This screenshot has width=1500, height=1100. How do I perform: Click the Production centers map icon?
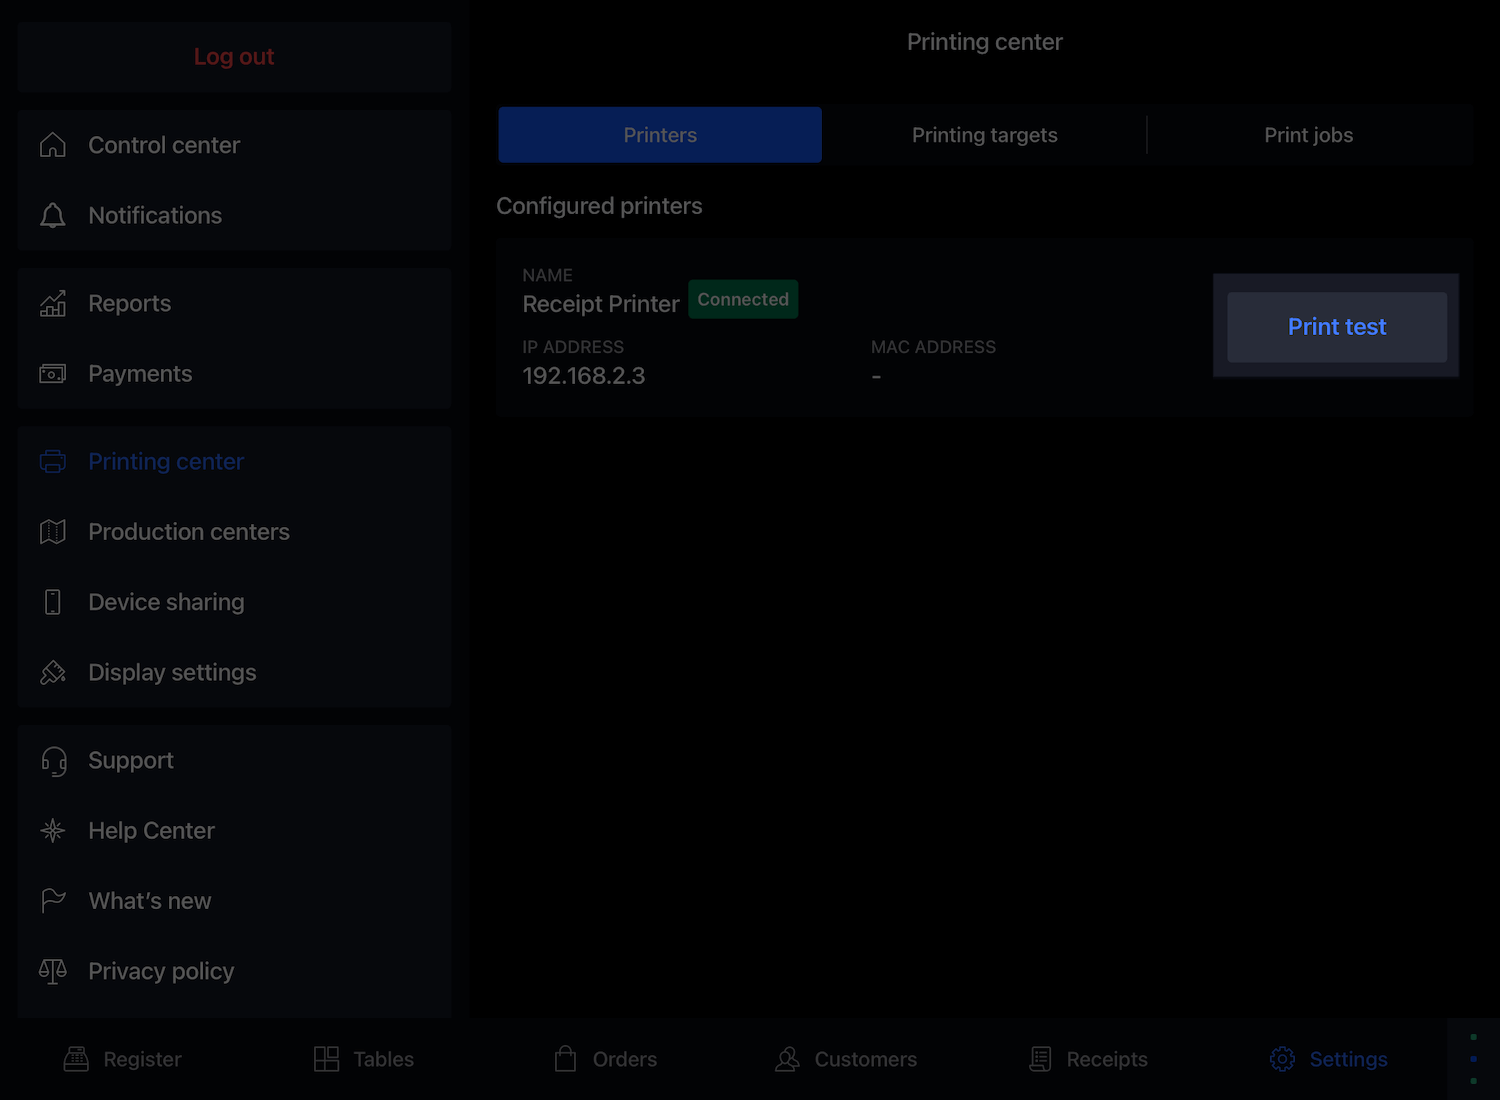53,532
